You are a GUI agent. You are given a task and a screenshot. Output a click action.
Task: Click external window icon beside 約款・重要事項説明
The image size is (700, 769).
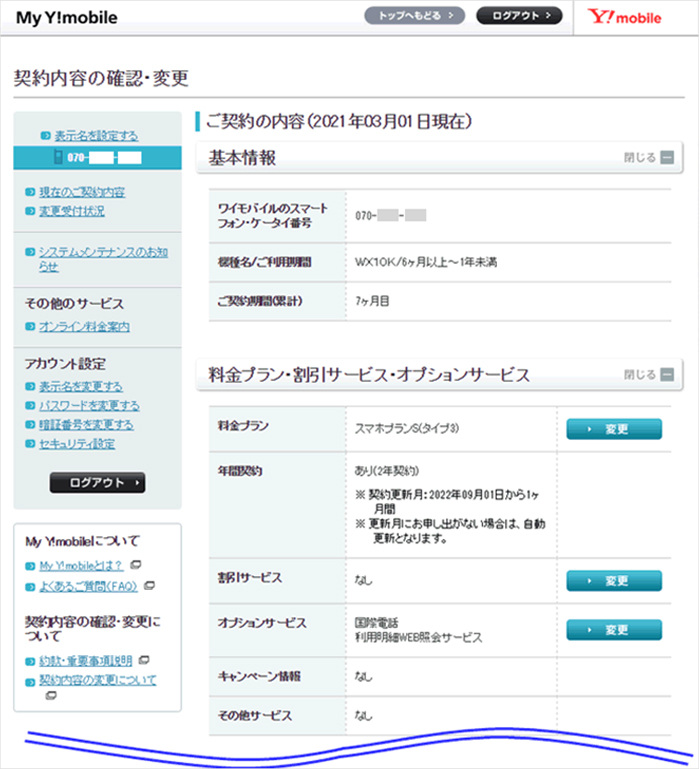click(x=144, y=660)
